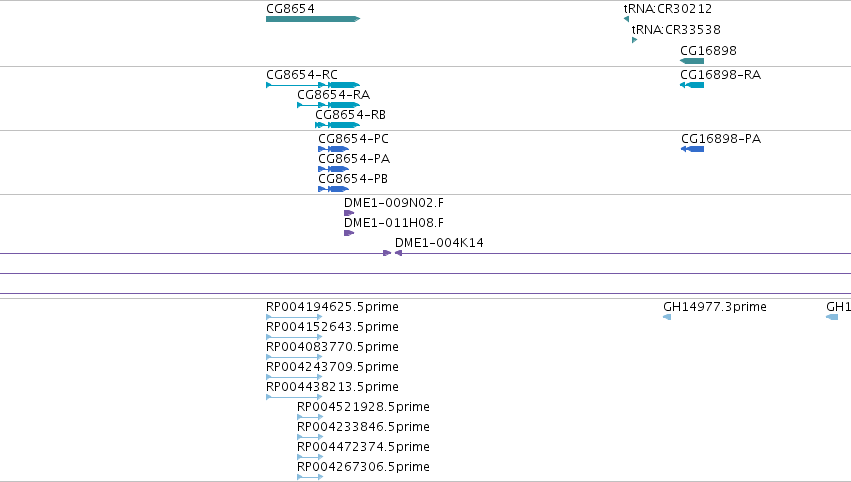The width and height of the screenshot is (851, 482).
Task: Select the RP004083770.5prime label
Action: [332, 347]
